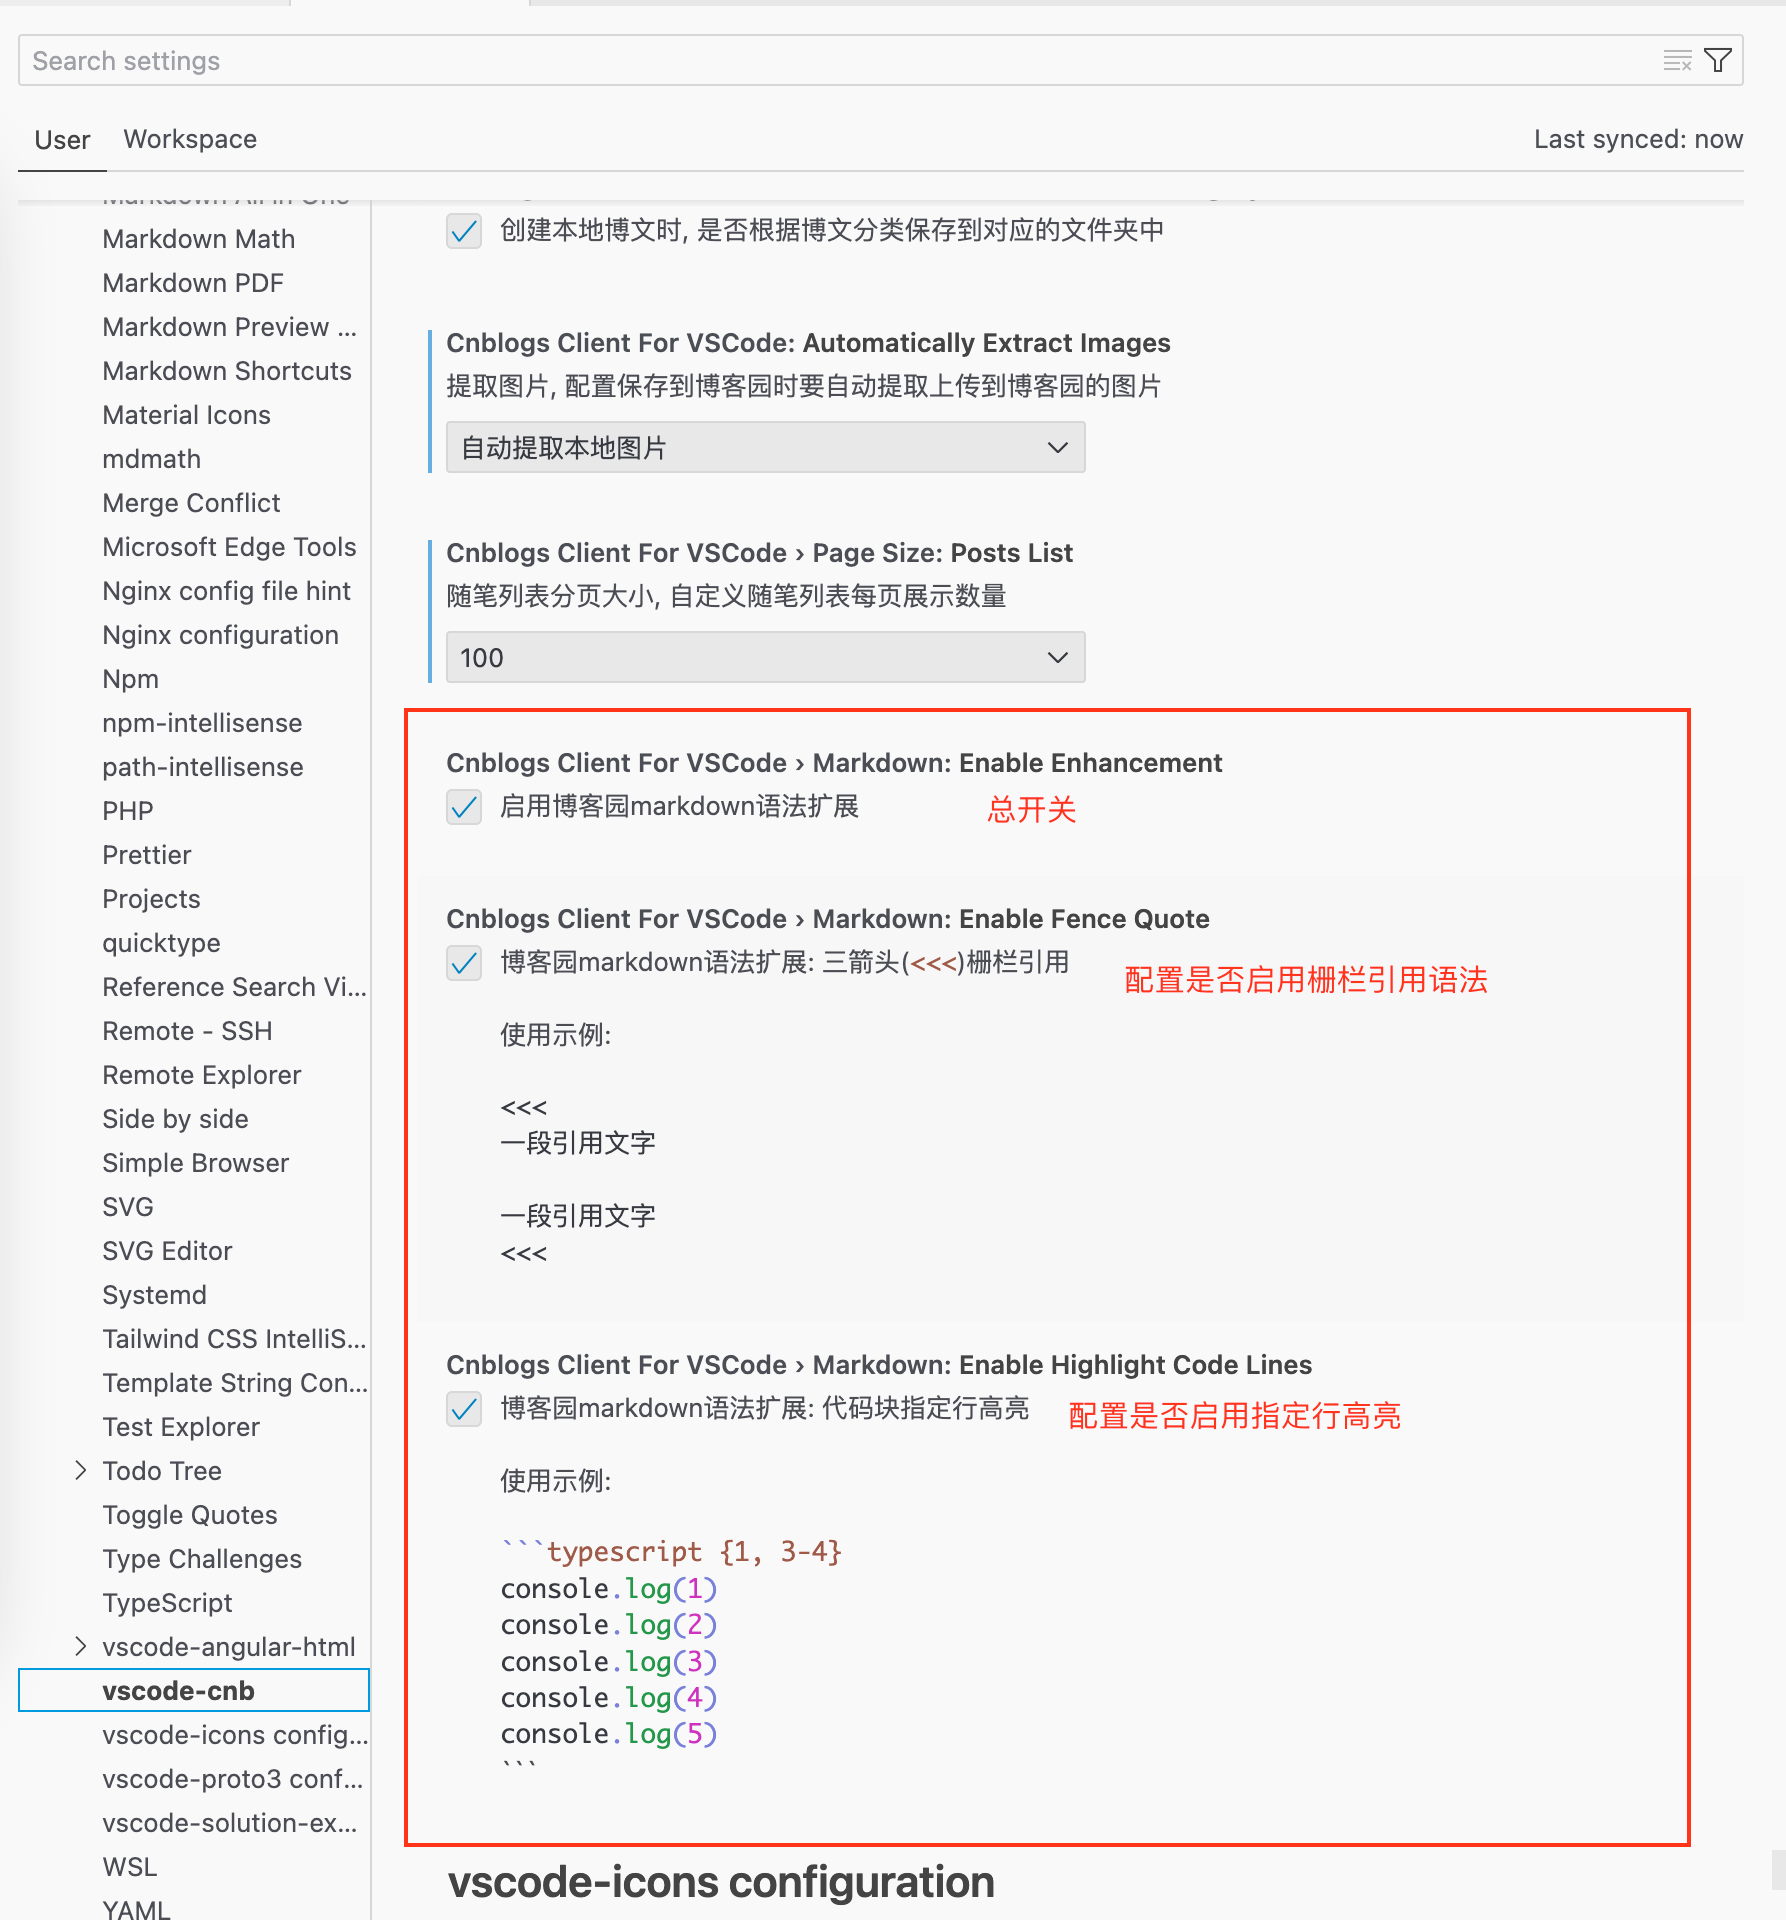1786x1920 pixels.
Task: Click Markdown: Enable Enhancement setting title
Action: 834,763
